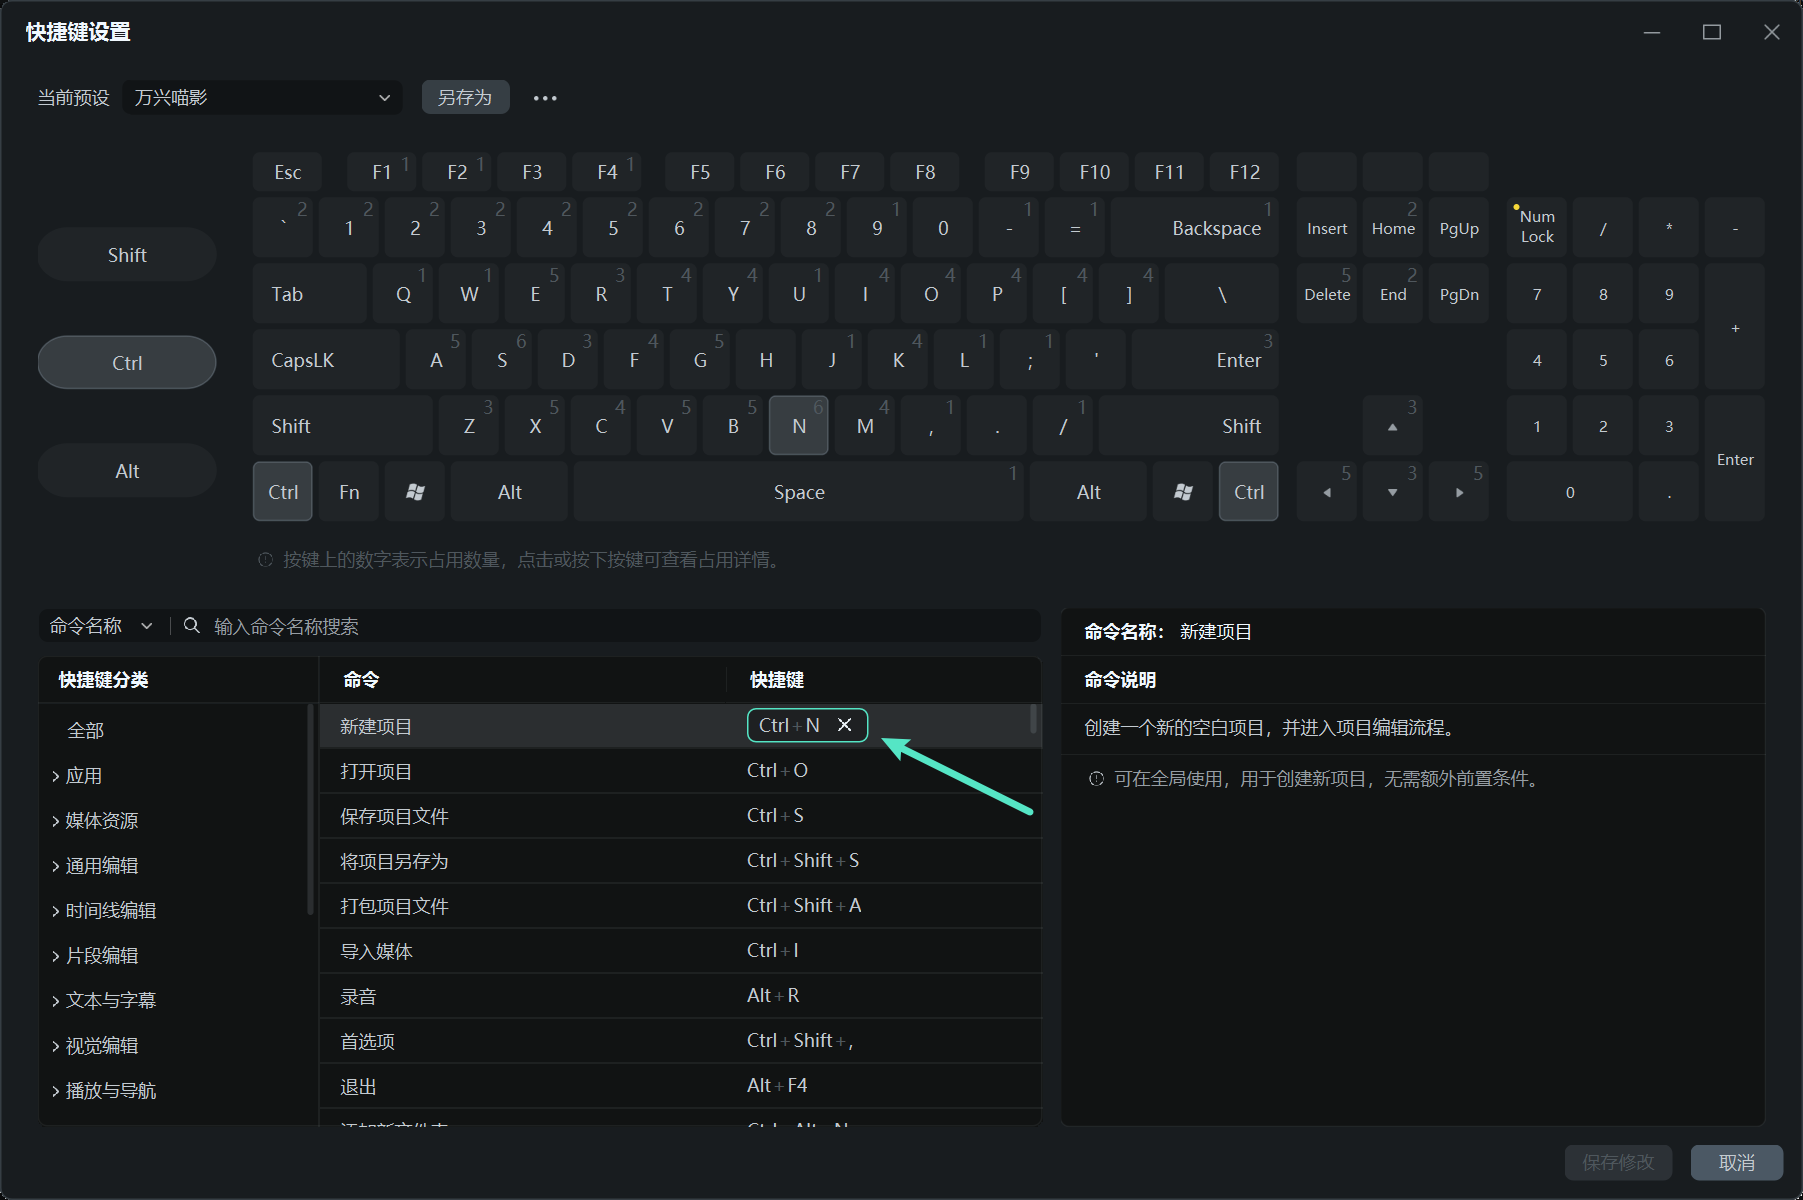Screen dimensions: 1803x1200
Task: Select the 打开项目 command row
Action: pos(680,771)
